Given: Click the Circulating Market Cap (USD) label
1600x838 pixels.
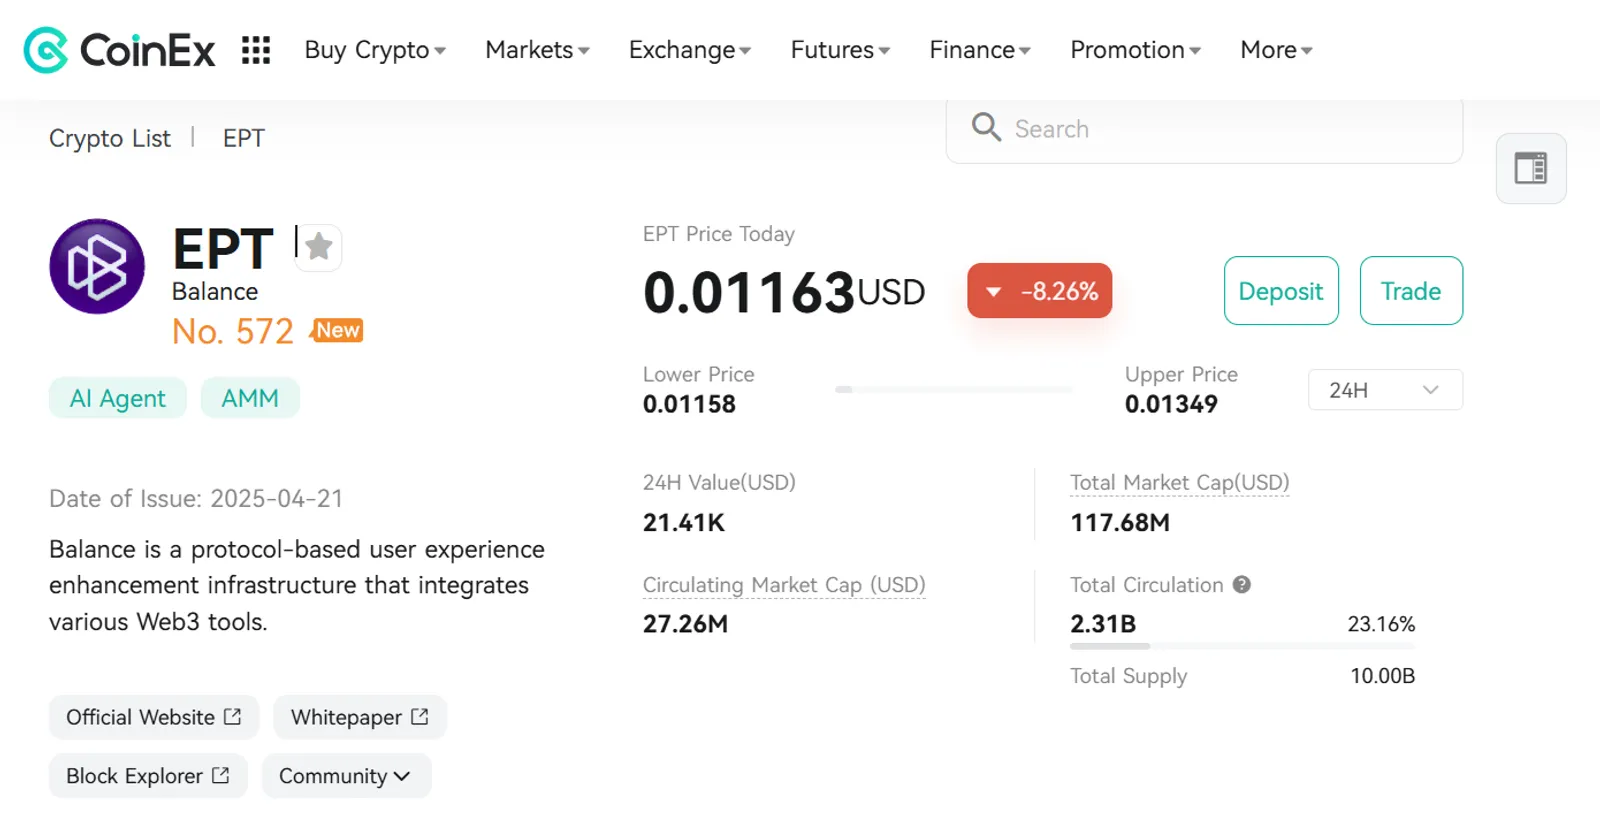Looking at the screenshot, I should 784,585.
